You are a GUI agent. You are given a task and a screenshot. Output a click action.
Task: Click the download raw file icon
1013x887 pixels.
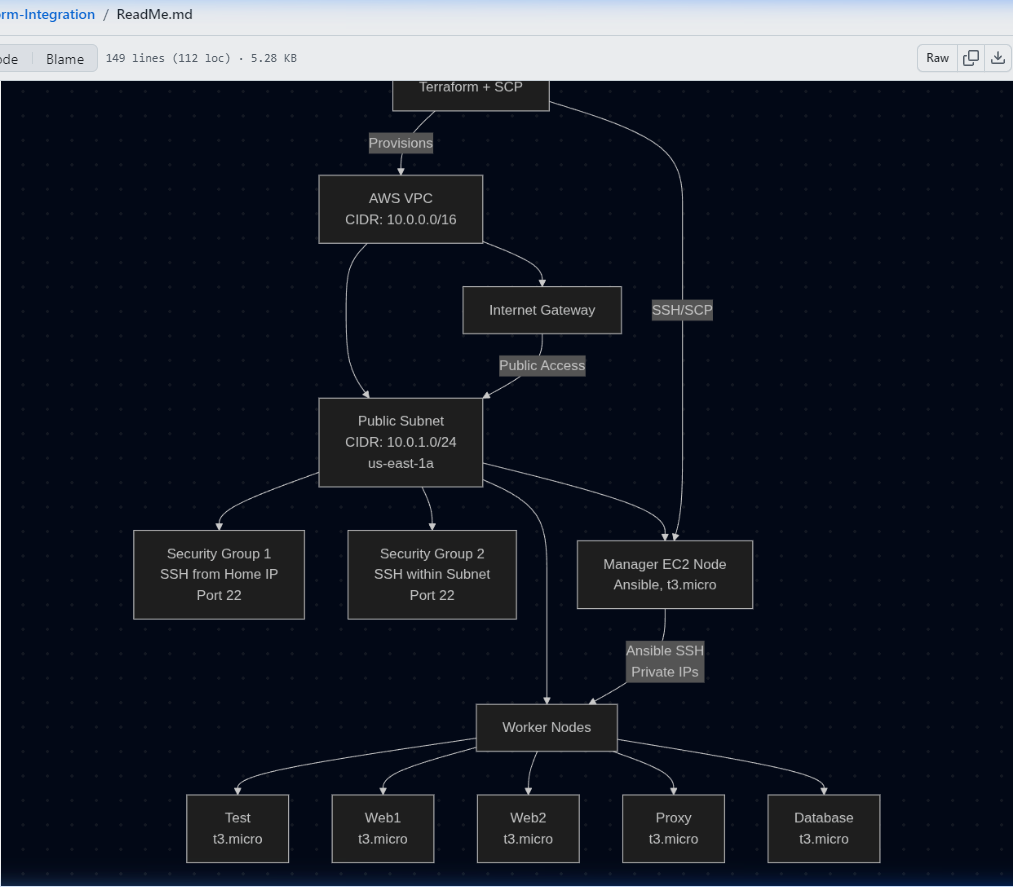[997, 58]
